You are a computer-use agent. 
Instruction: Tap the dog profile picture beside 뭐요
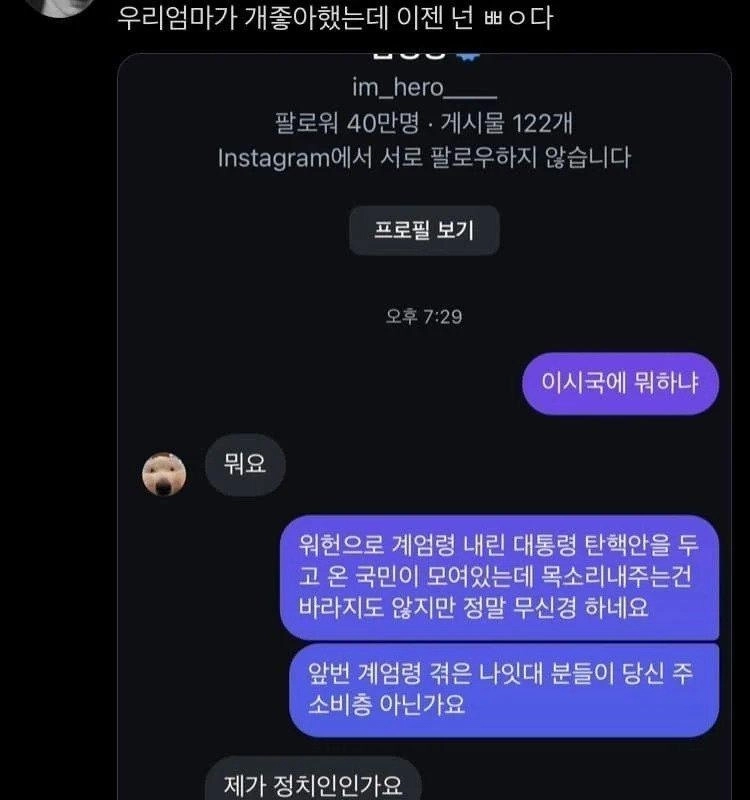(x=164, y=474)
